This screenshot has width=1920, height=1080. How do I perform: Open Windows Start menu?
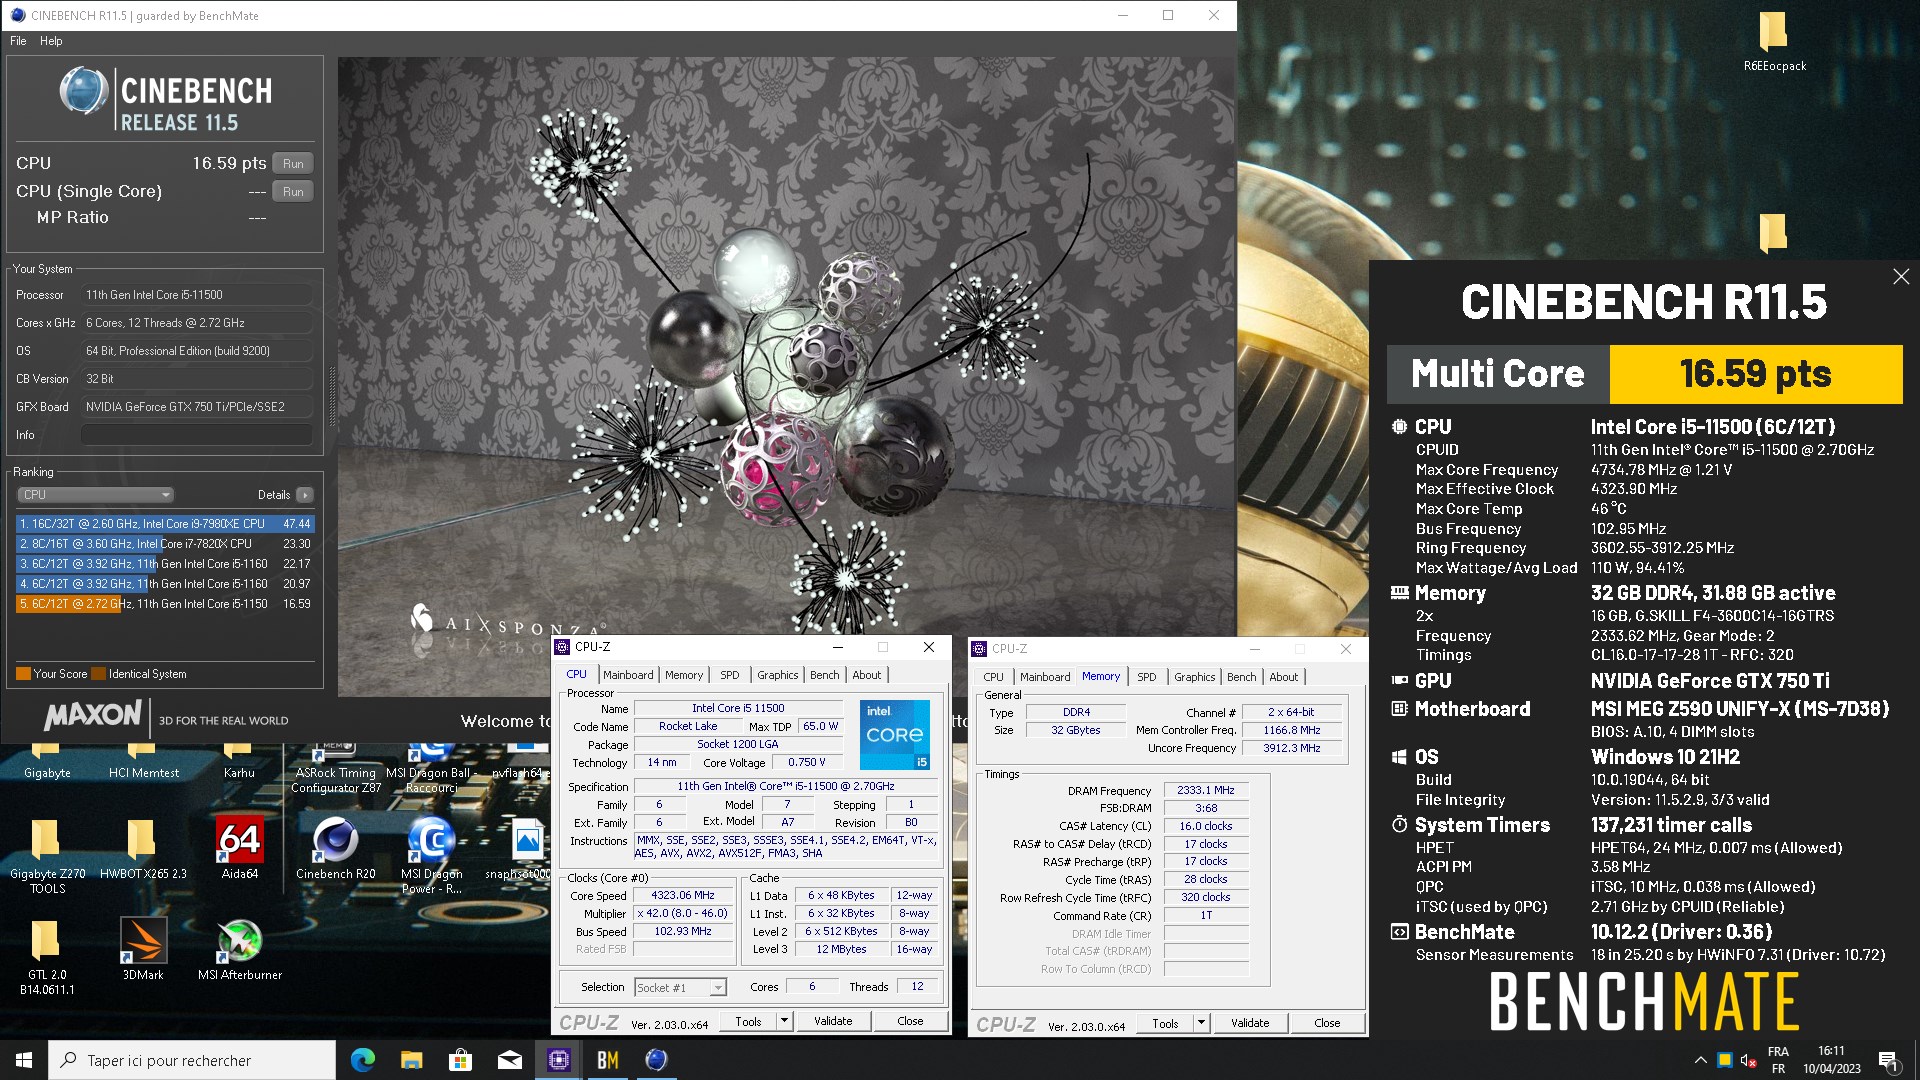tap(24, 1060)
